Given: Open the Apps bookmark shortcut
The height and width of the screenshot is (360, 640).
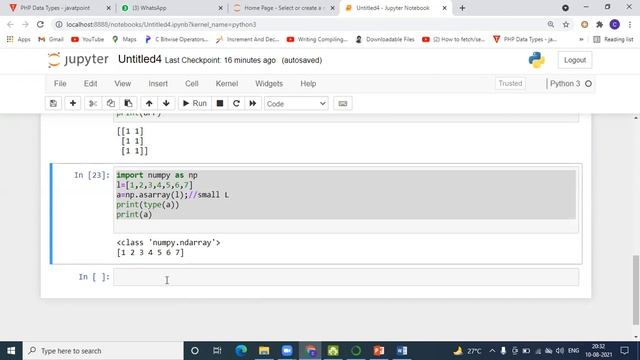Looking at the screenshot, I should coord(19,39).
